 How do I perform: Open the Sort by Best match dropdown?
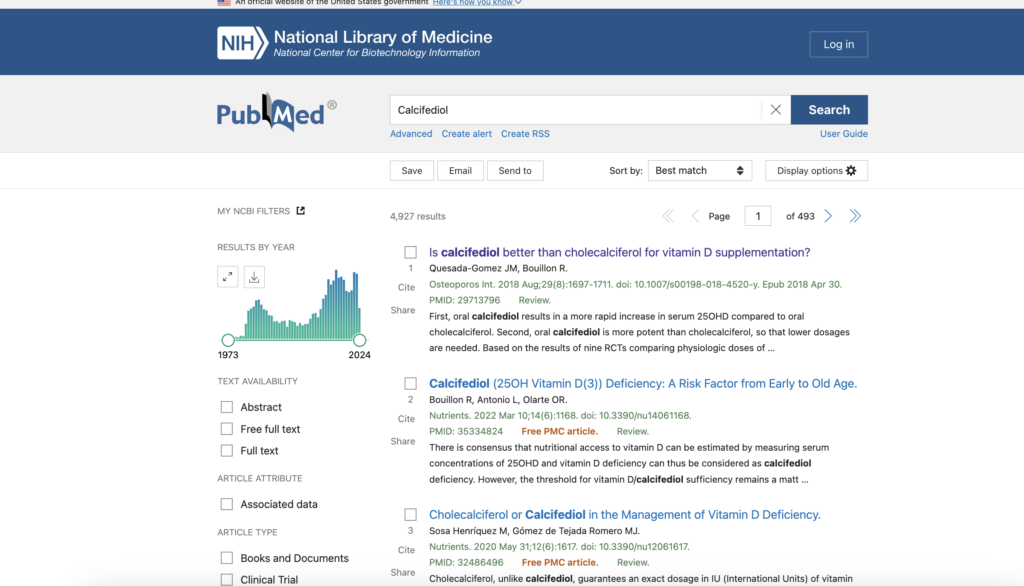(700, 171)
